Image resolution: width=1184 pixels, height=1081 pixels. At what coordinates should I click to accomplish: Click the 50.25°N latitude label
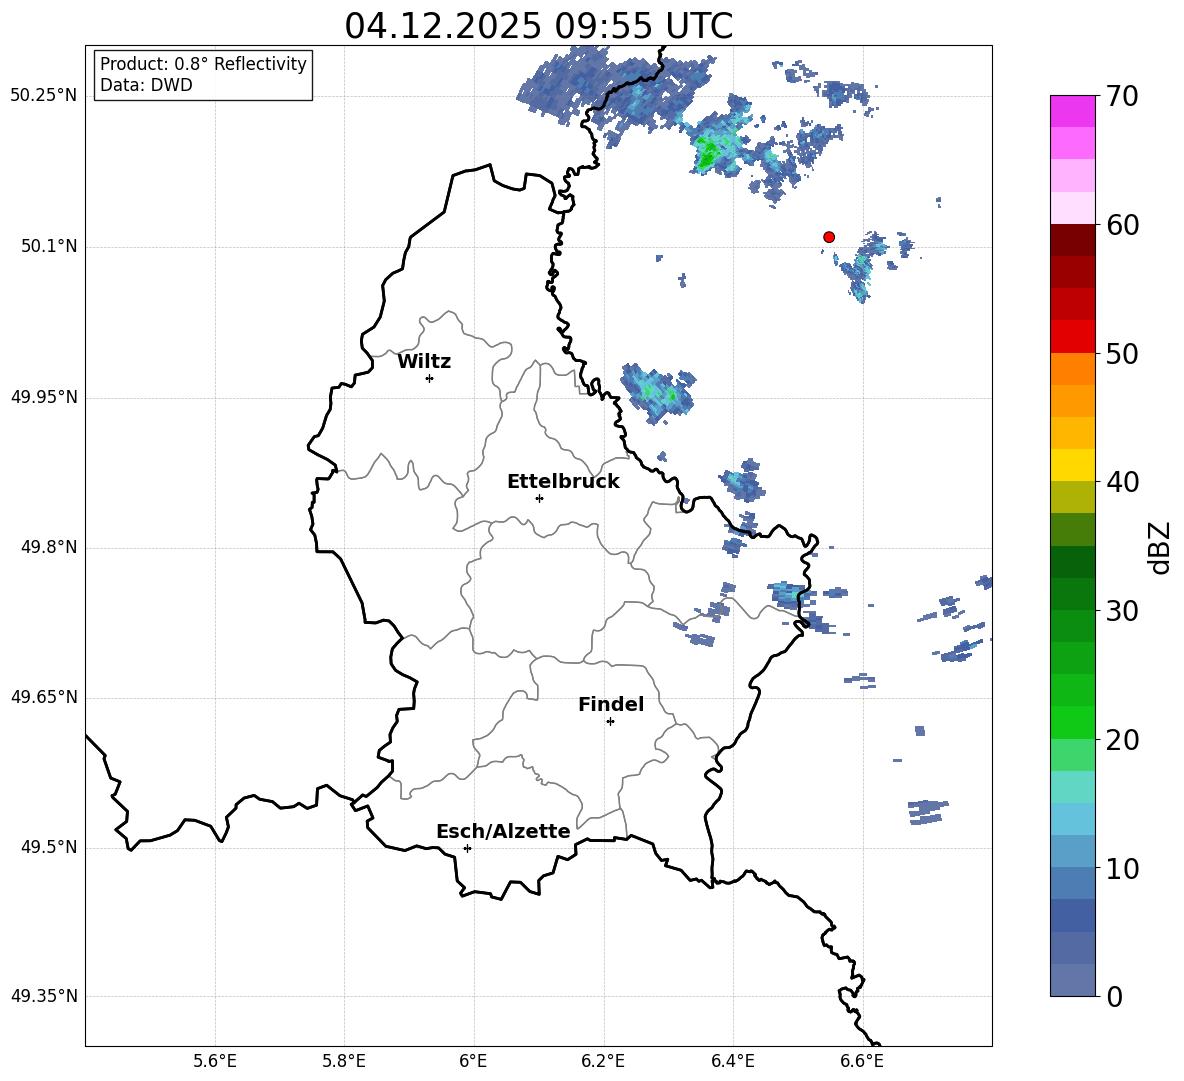tap(44, 96)
